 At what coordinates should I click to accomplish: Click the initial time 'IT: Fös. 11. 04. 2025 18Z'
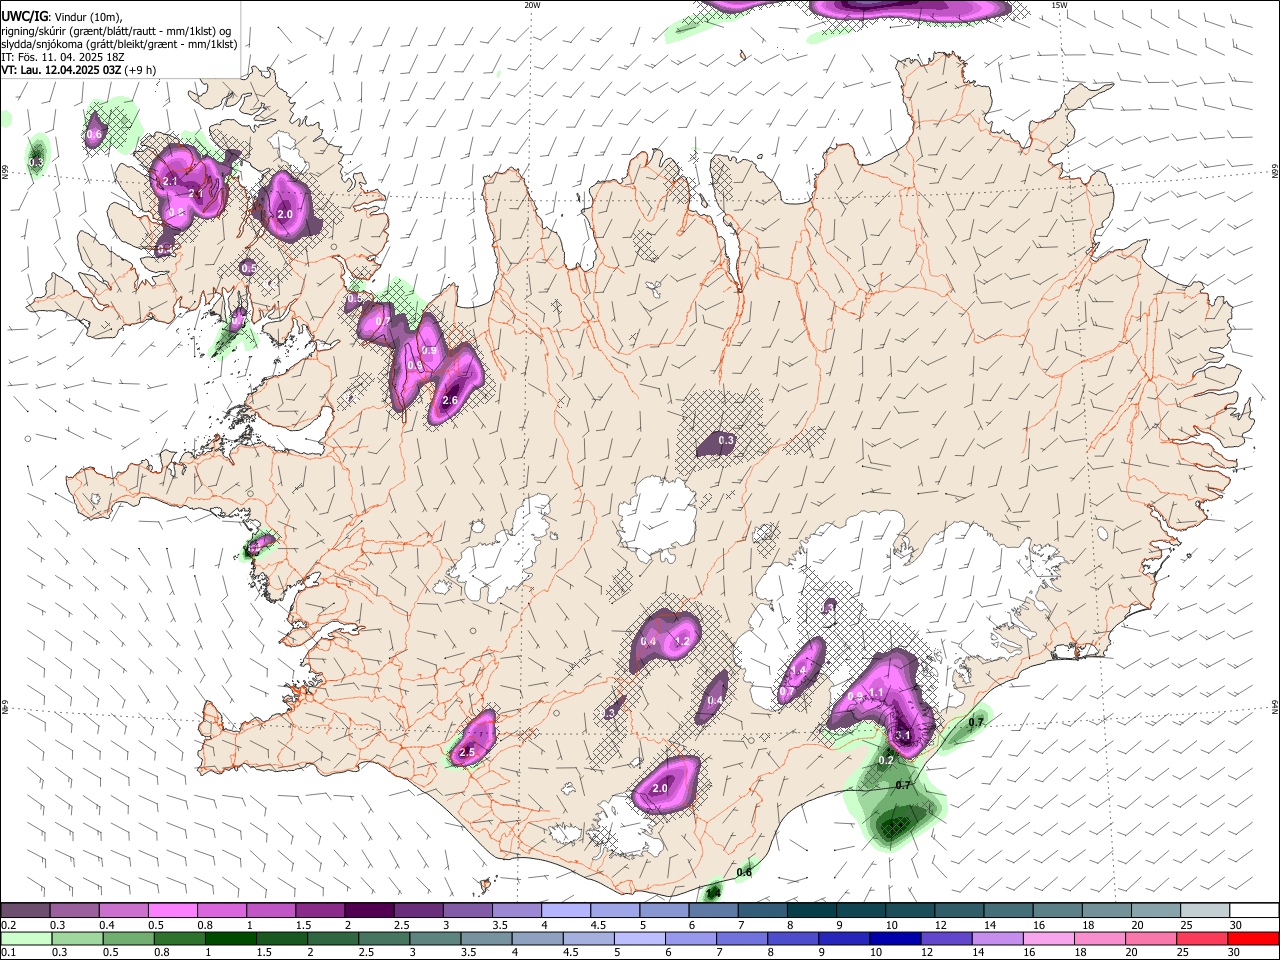coord(62,57)
